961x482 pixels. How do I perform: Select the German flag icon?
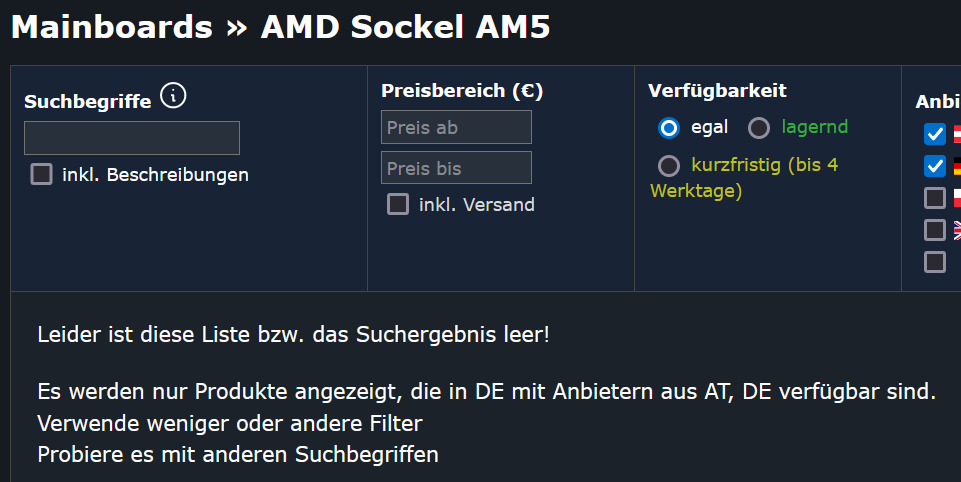tap(957, 166)
